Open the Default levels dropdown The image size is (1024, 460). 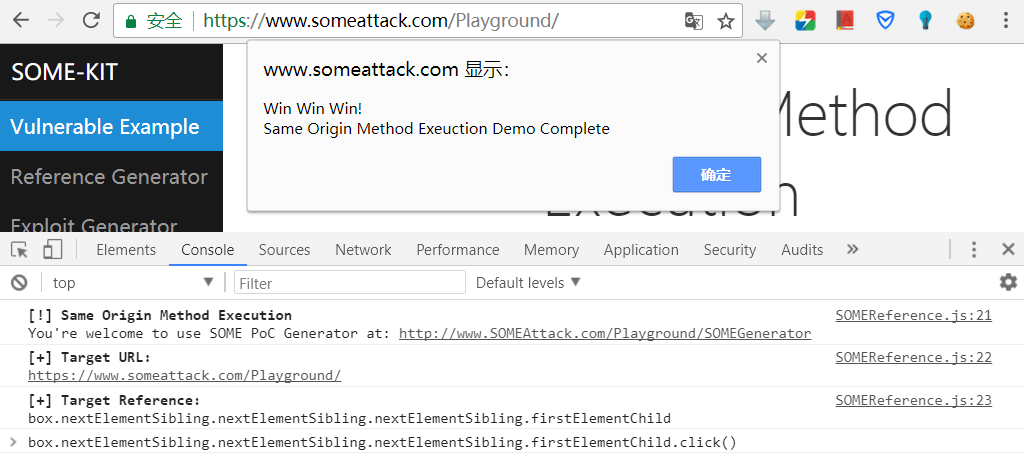tap(528, 282)
